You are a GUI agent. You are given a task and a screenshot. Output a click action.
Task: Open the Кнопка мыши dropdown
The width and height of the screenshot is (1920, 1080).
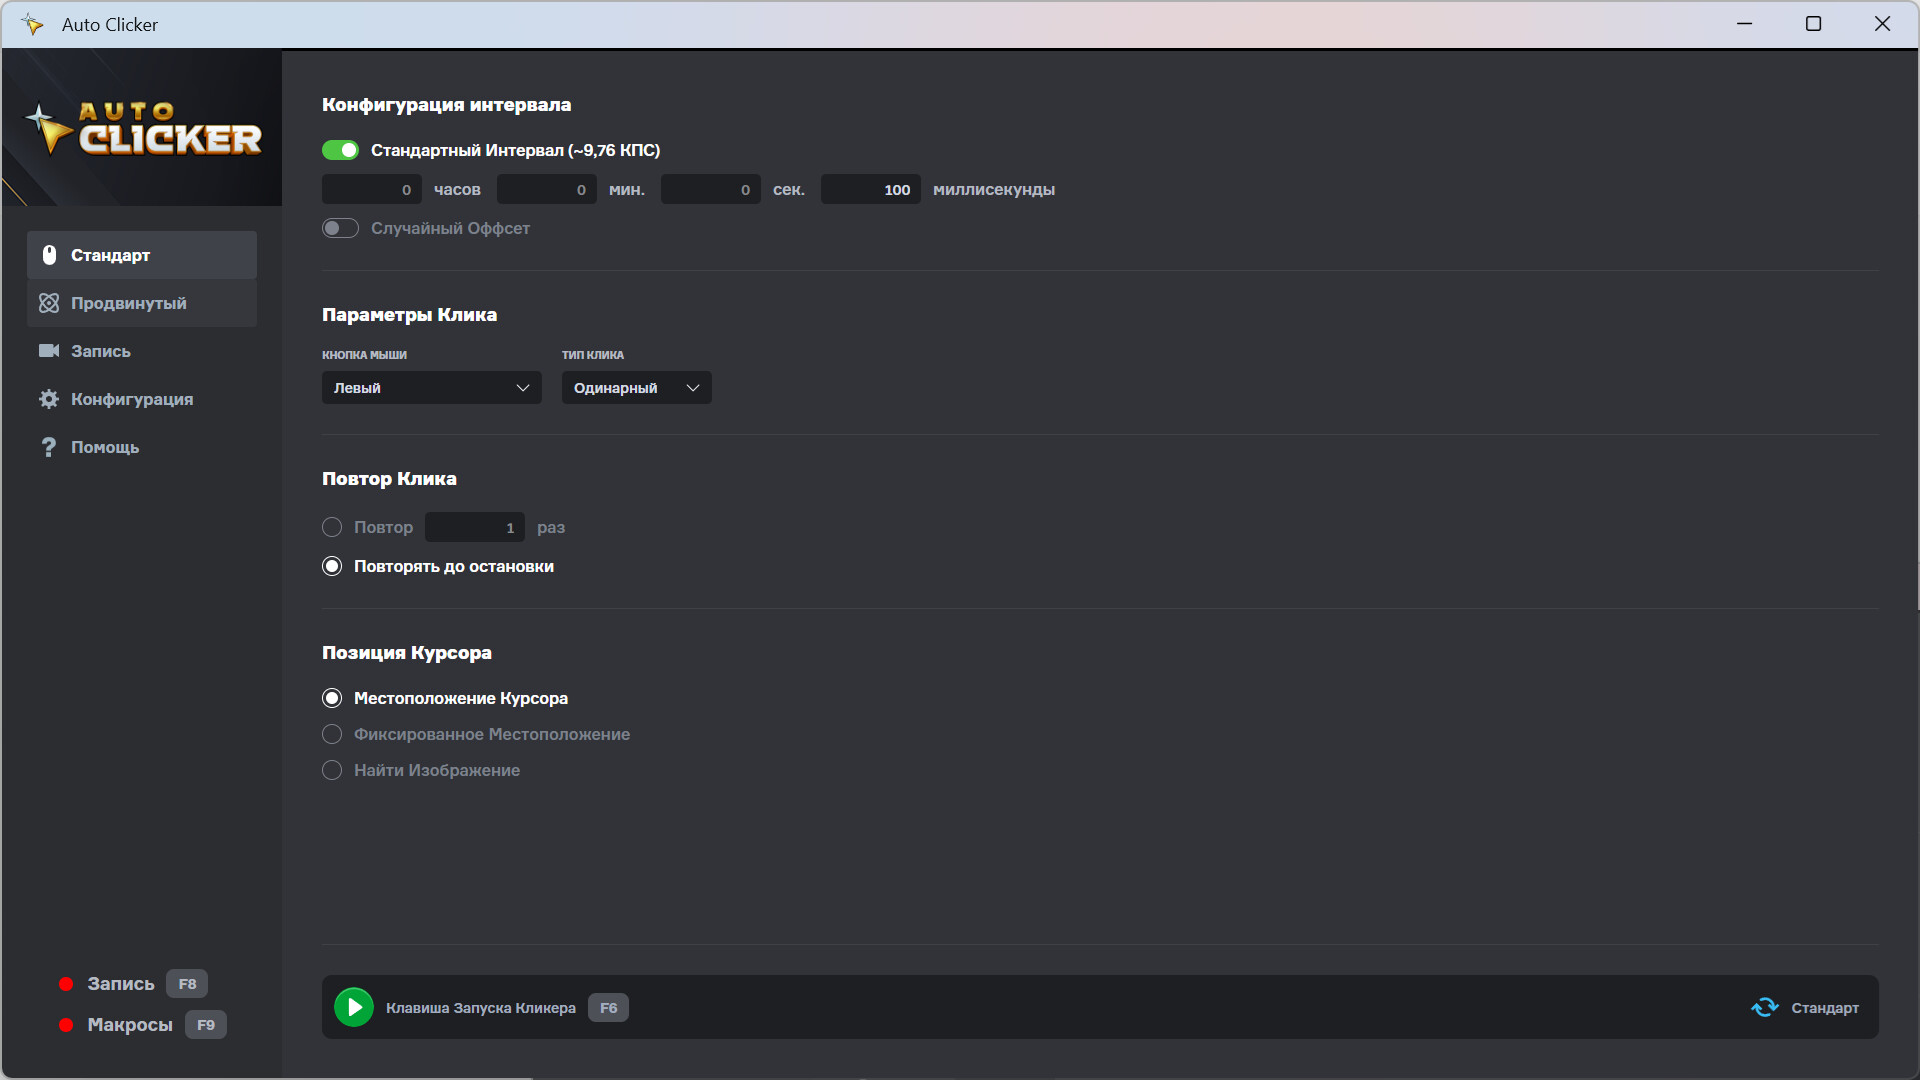click(x=430, y=387)
